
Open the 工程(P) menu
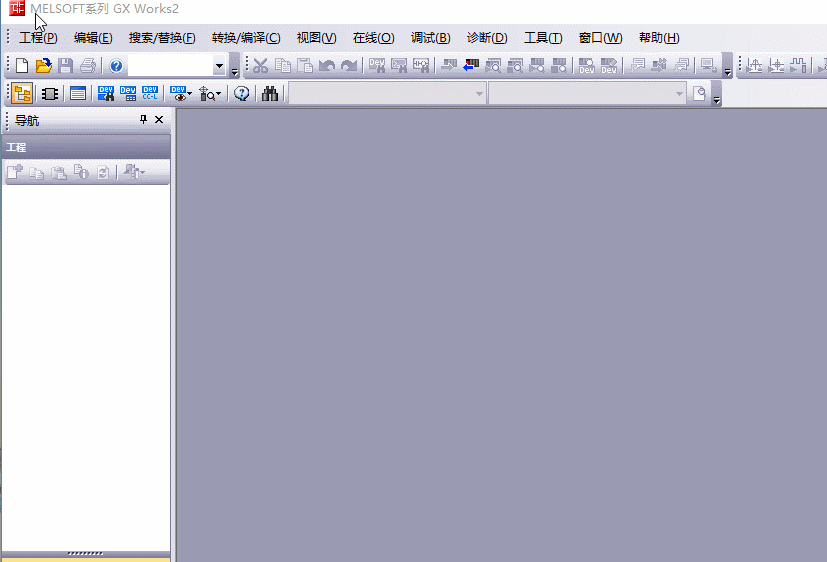38,38
